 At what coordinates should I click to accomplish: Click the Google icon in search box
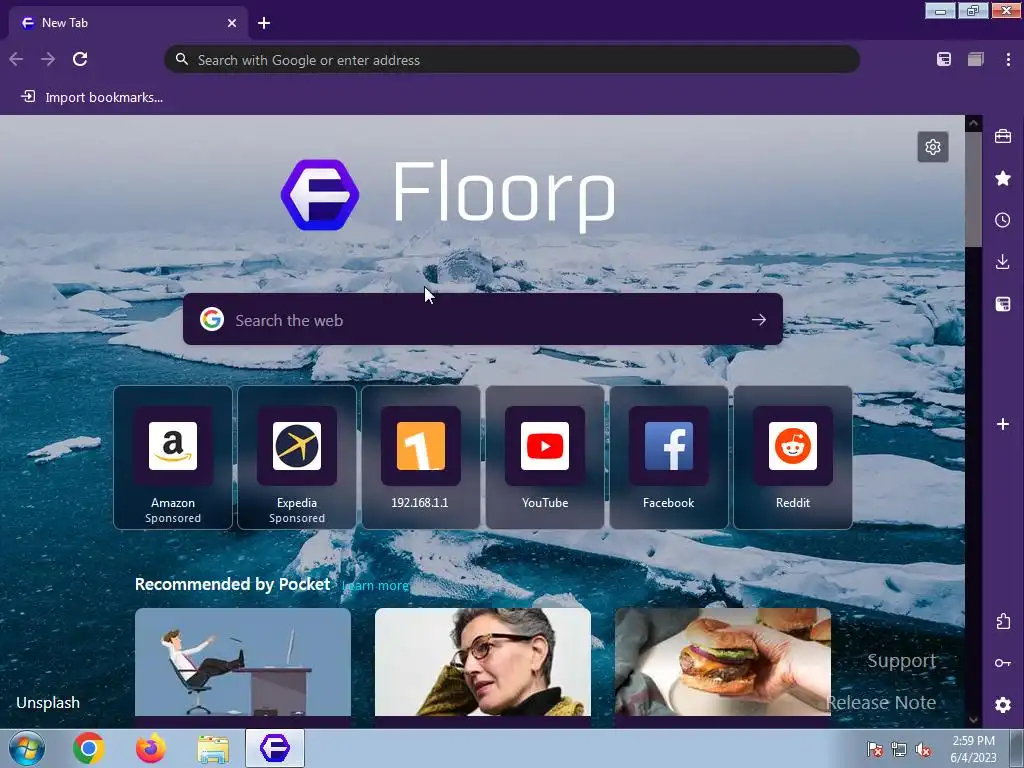(212, 319)
